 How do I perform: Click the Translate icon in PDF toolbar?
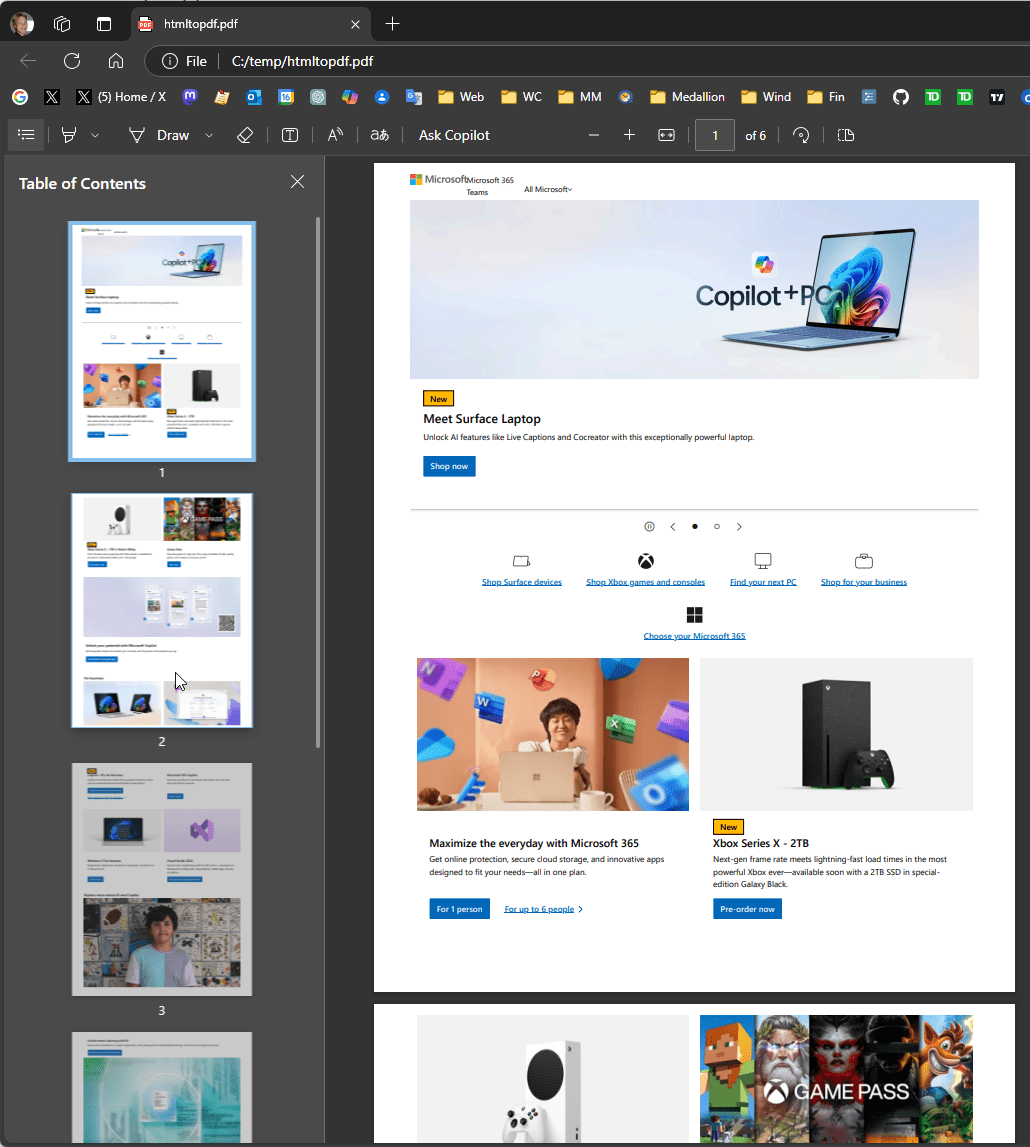(380, 135)
